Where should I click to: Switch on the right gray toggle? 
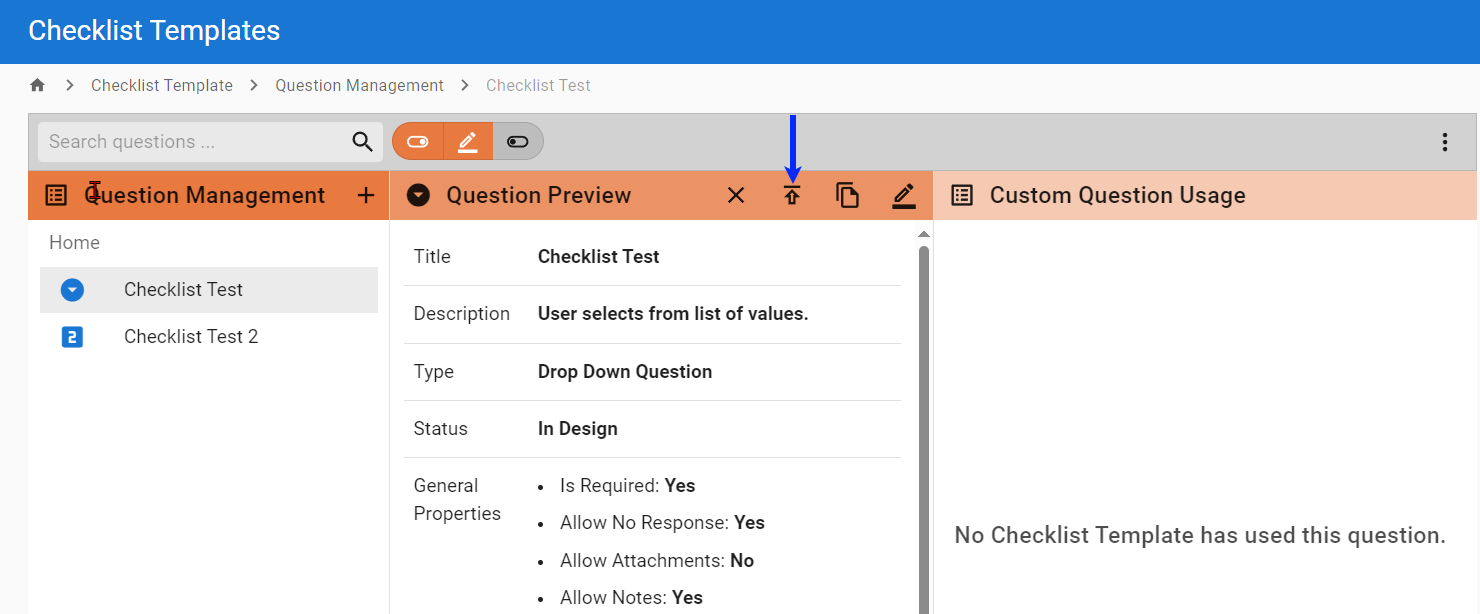pyautogui.click(x=517, y=140)
